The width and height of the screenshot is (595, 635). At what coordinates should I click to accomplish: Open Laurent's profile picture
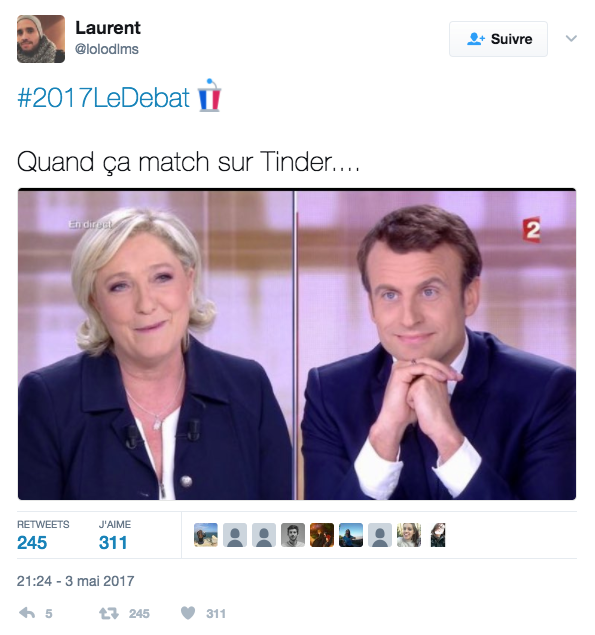pos(41,39)
